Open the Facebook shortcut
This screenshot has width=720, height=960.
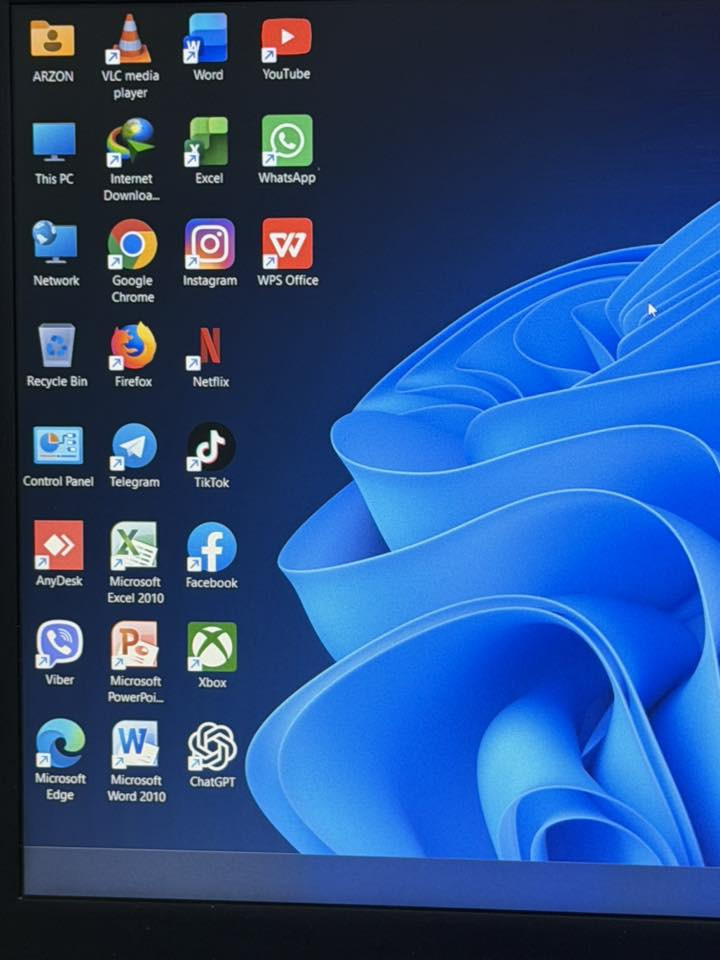(211, 547)
